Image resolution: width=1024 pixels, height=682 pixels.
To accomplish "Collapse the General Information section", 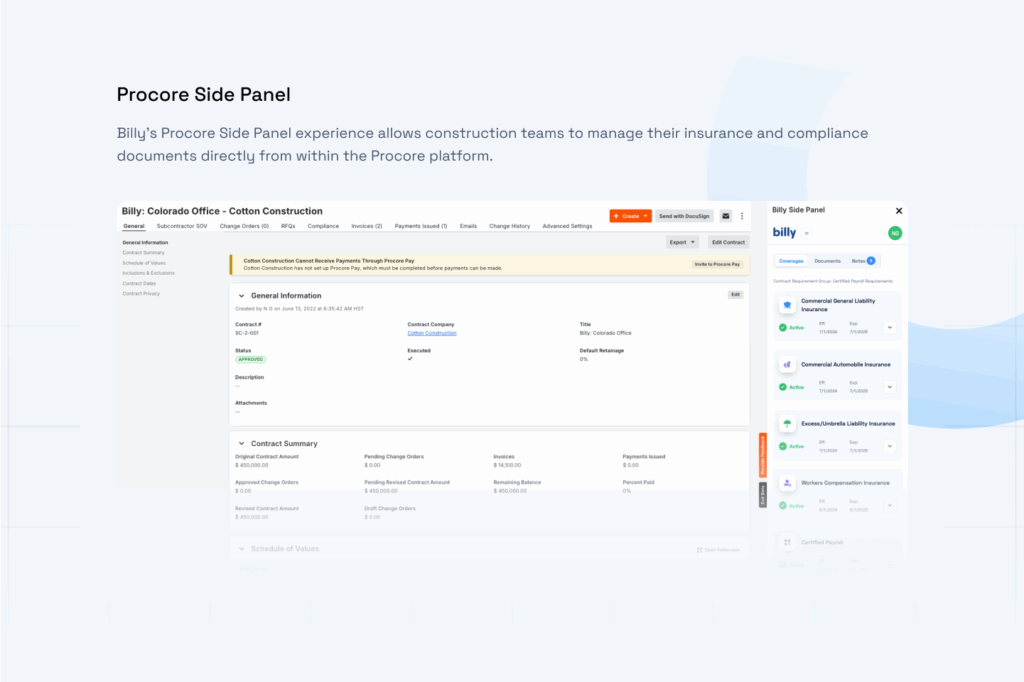I will click(241, 296).
